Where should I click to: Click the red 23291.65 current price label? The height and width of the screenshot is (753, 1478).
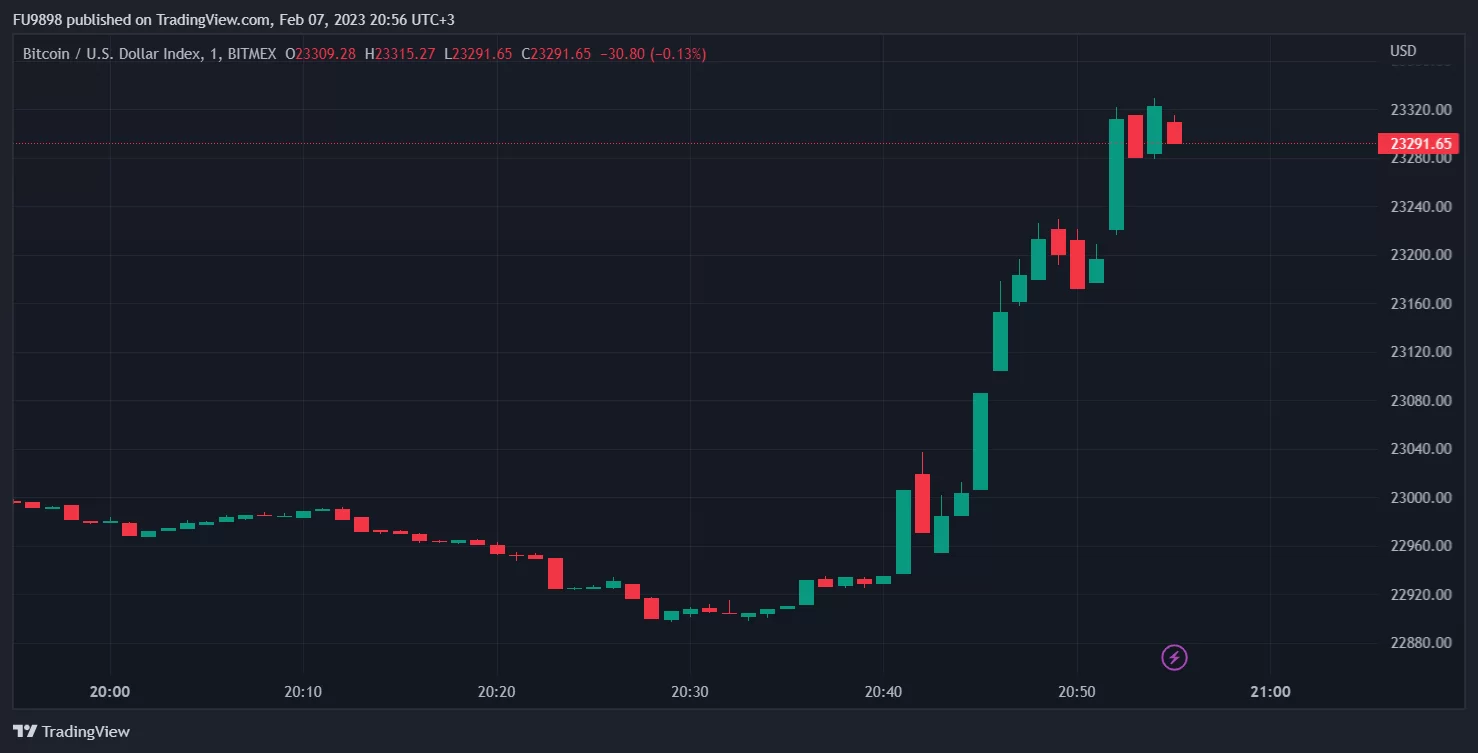[x=1417, y=143]
